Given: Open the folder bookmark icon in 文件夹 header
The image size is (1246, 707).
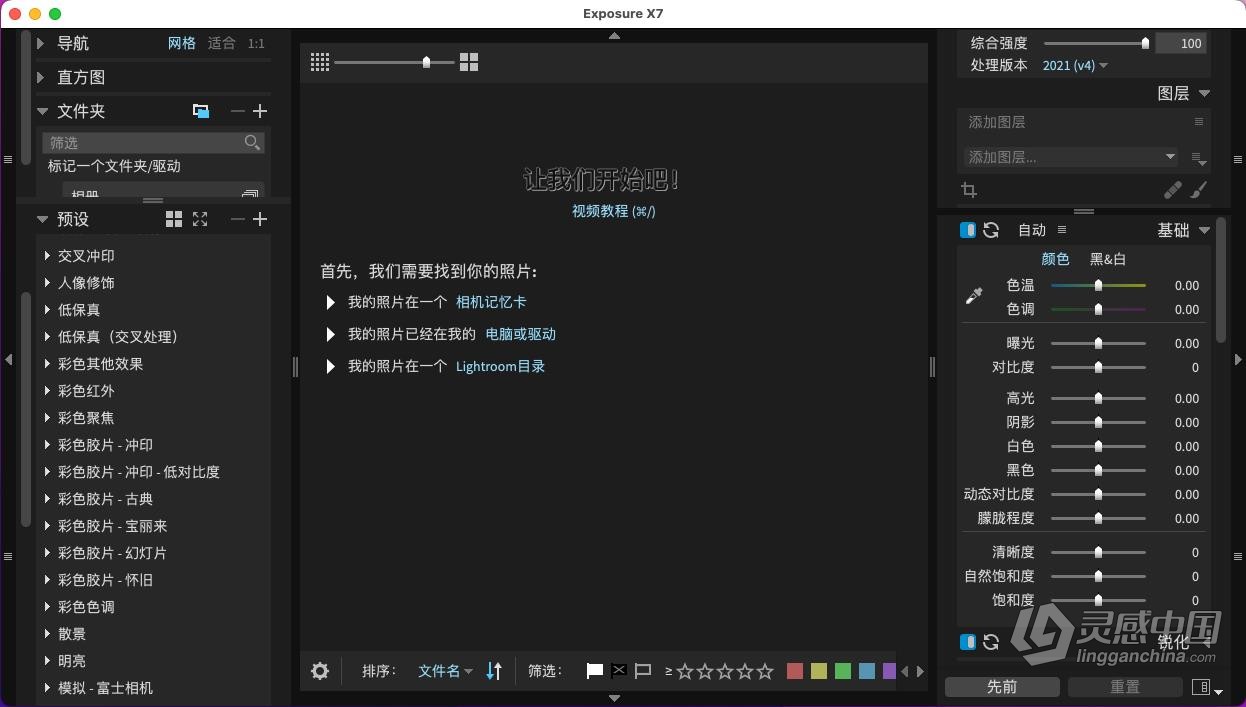Looking at the screenshot, I should coord(201,111).
